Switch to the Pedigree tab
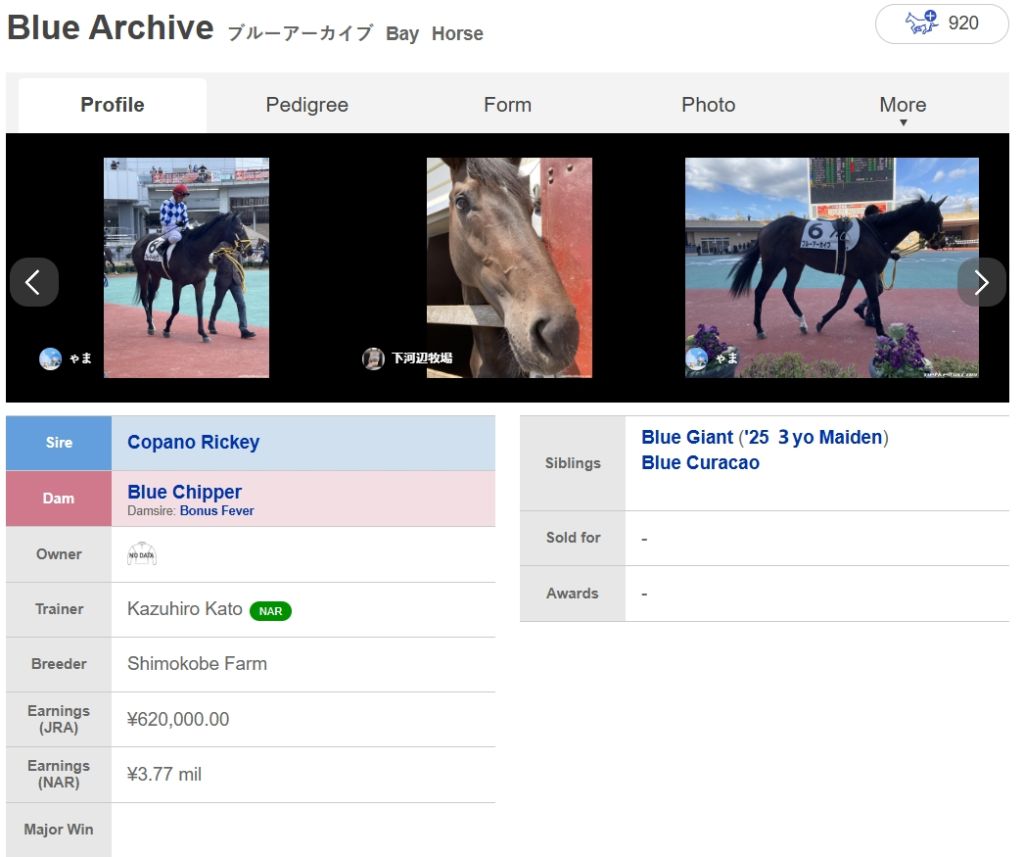Image resolution: width=1024 pixels, height=857 pixels. point(307,105)
